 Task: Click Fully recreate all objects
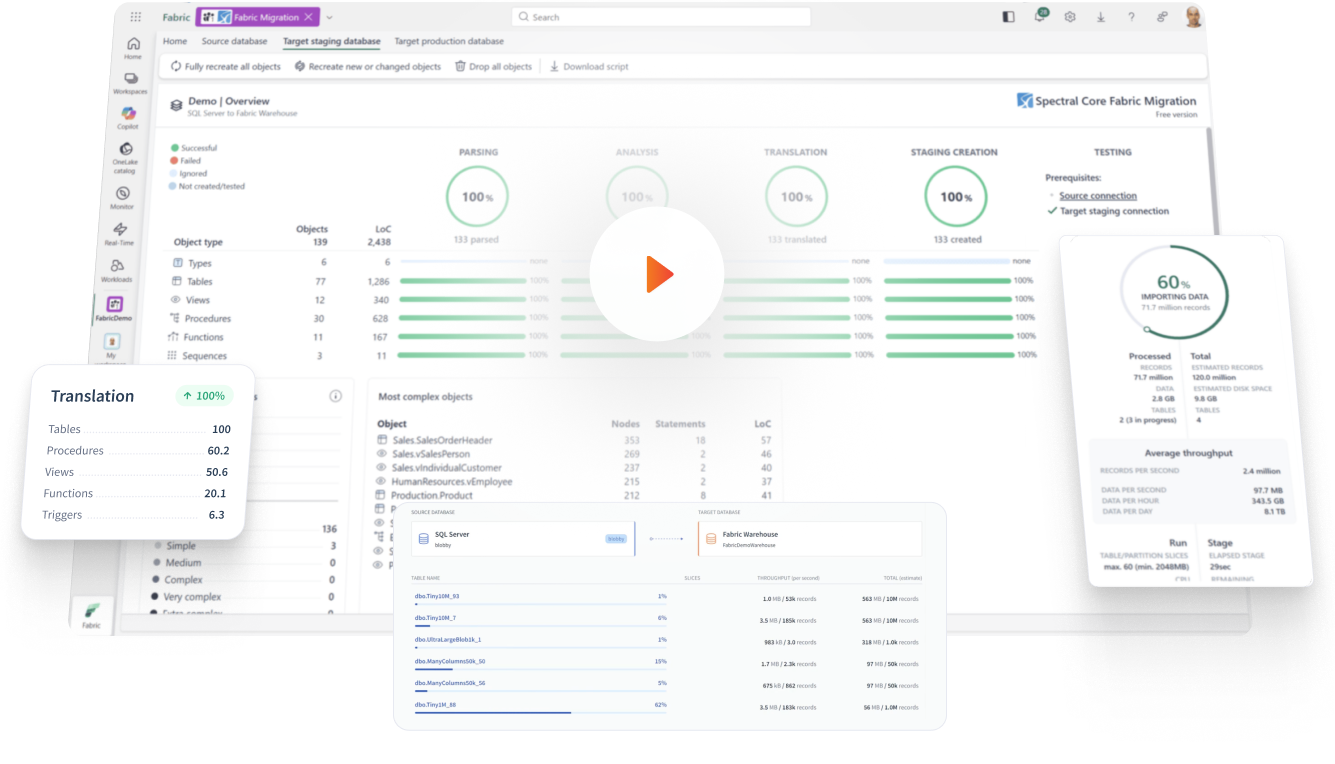pos(225,67)
